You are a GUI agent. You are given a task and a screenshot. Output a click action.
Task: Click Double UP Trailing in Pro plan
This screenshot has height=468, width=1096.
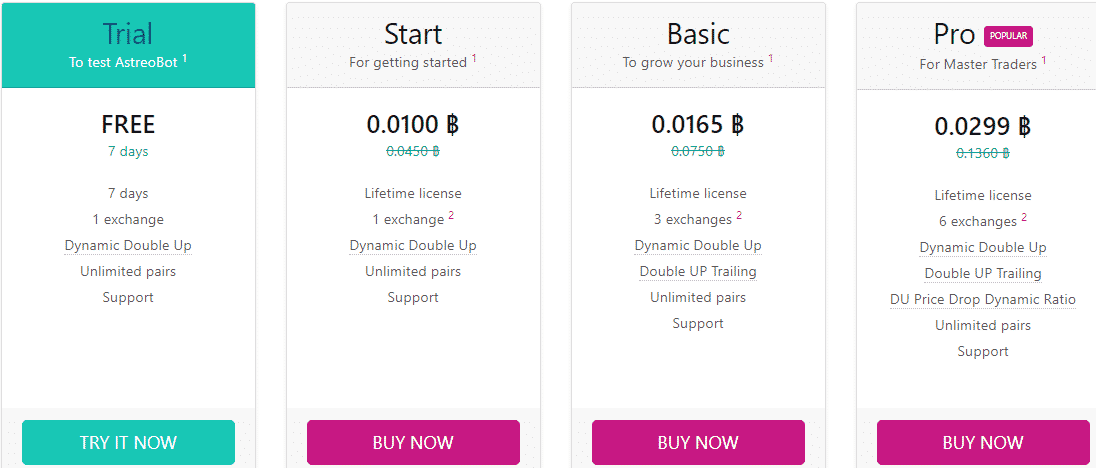(x=983, y=274)
